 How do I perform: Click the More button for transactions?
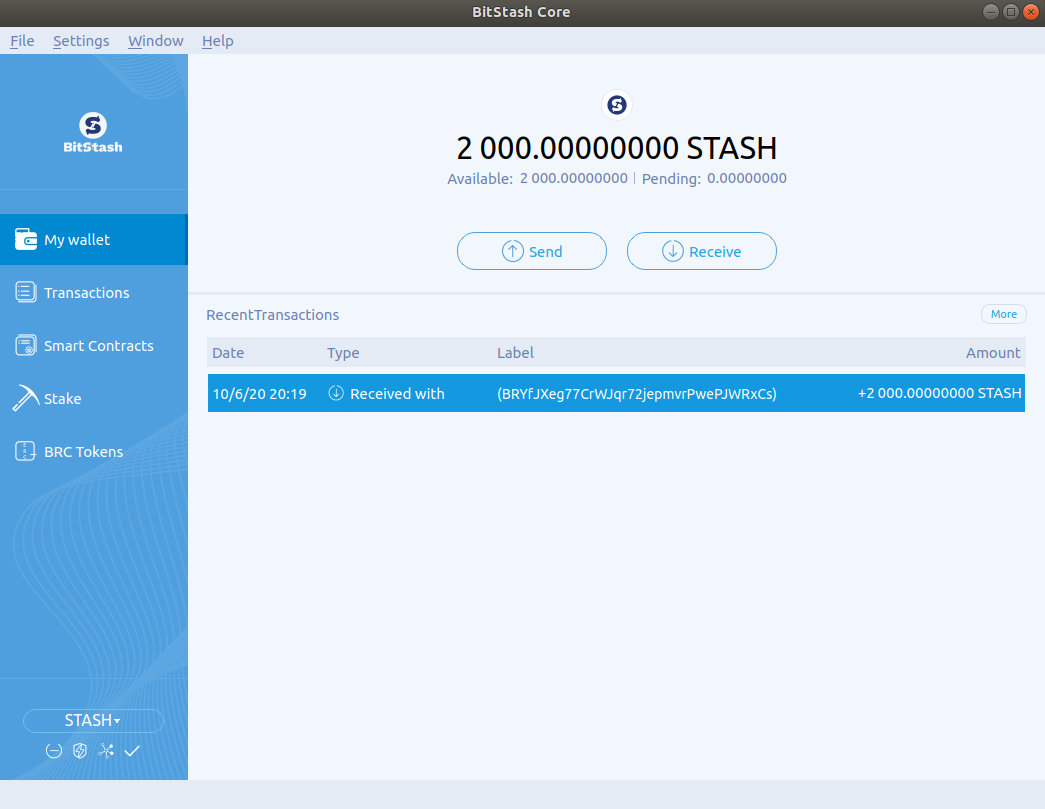pos(1004,314)
